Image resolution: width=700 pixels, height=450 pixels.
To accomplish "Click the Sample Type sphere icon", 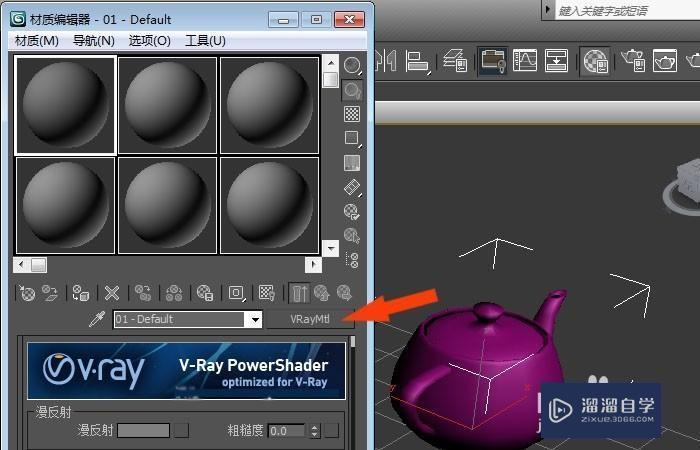I will [352, 66].
